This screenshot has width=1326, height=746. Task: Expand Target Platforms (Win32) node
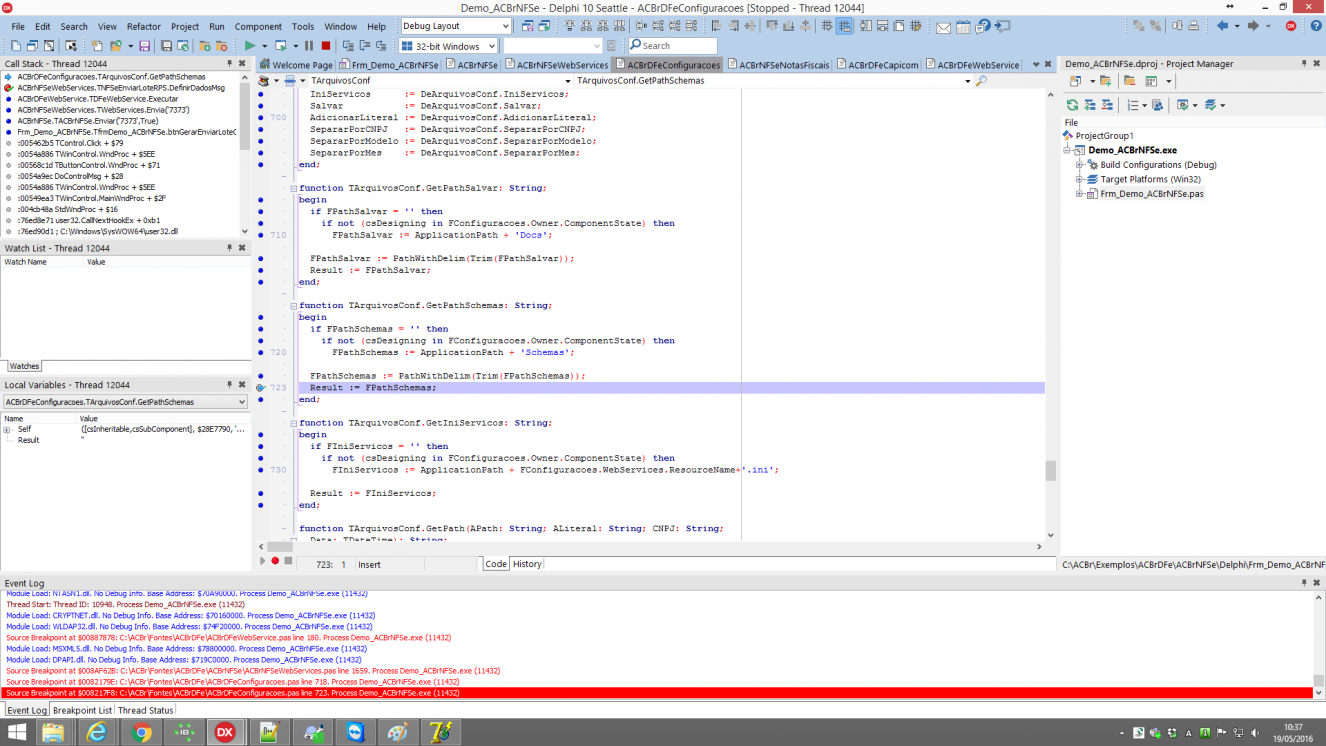pyautogui.click(x=1080, y=179)
